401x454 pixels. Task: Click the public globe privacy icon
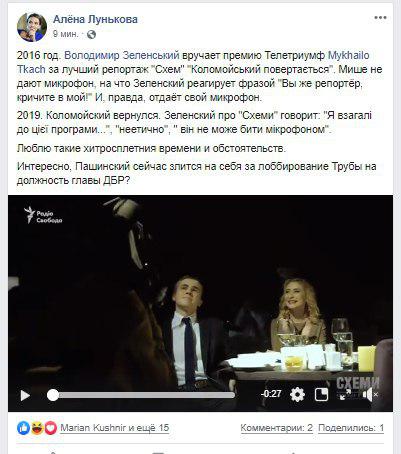(91, 34)
